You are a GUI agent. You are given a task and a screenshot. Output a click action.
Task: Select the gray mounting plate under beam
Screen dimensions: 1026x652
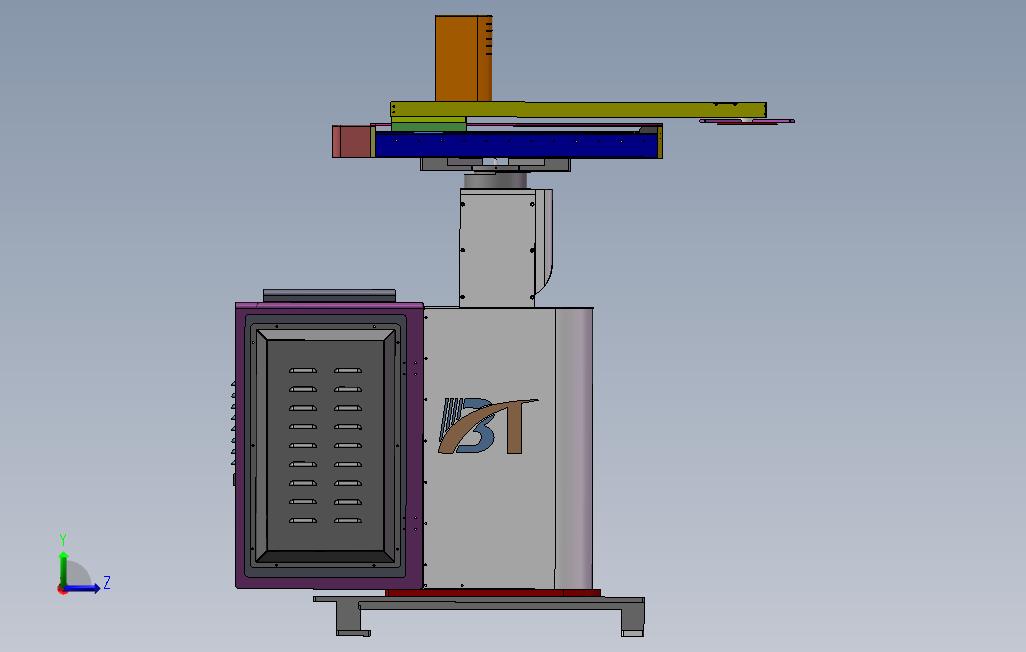click(495, 164)
